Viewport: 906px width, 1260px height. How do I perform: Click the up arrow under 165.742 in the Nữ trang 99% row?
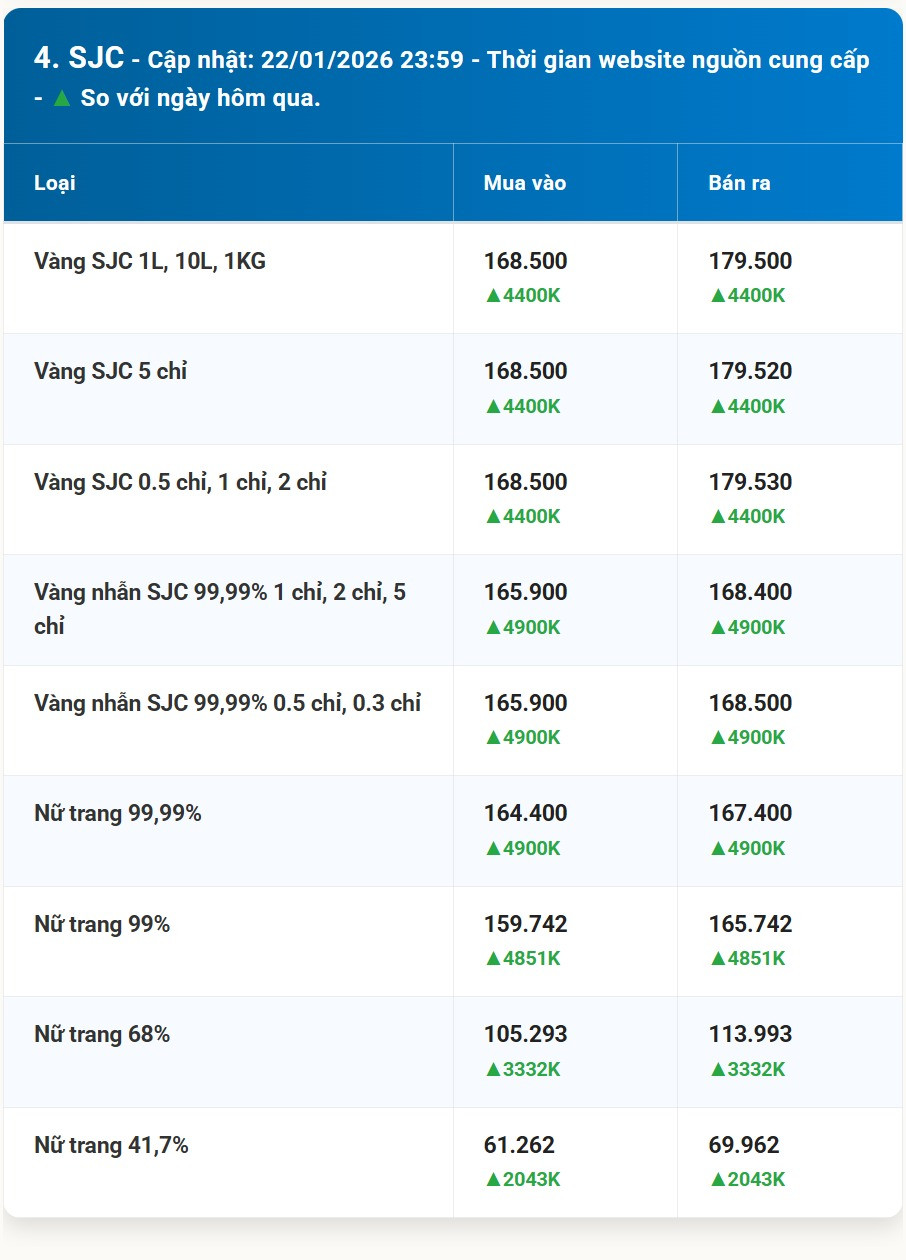coord(717,958)
